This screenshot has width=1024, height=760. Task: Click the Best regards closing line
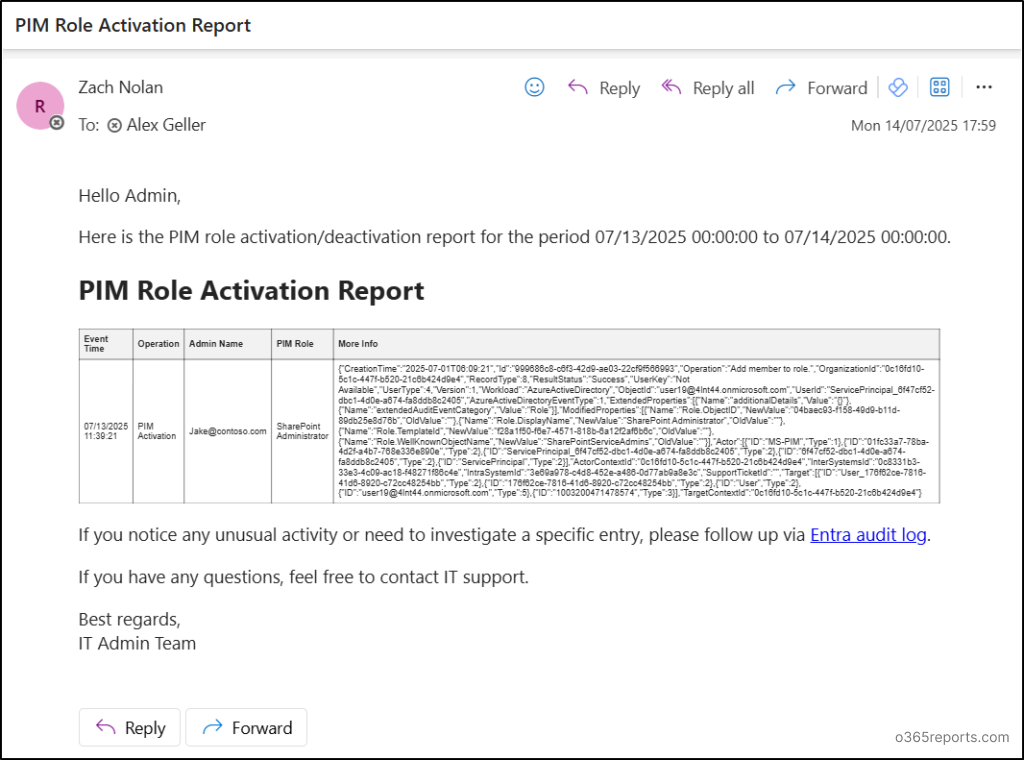[129, 620]
